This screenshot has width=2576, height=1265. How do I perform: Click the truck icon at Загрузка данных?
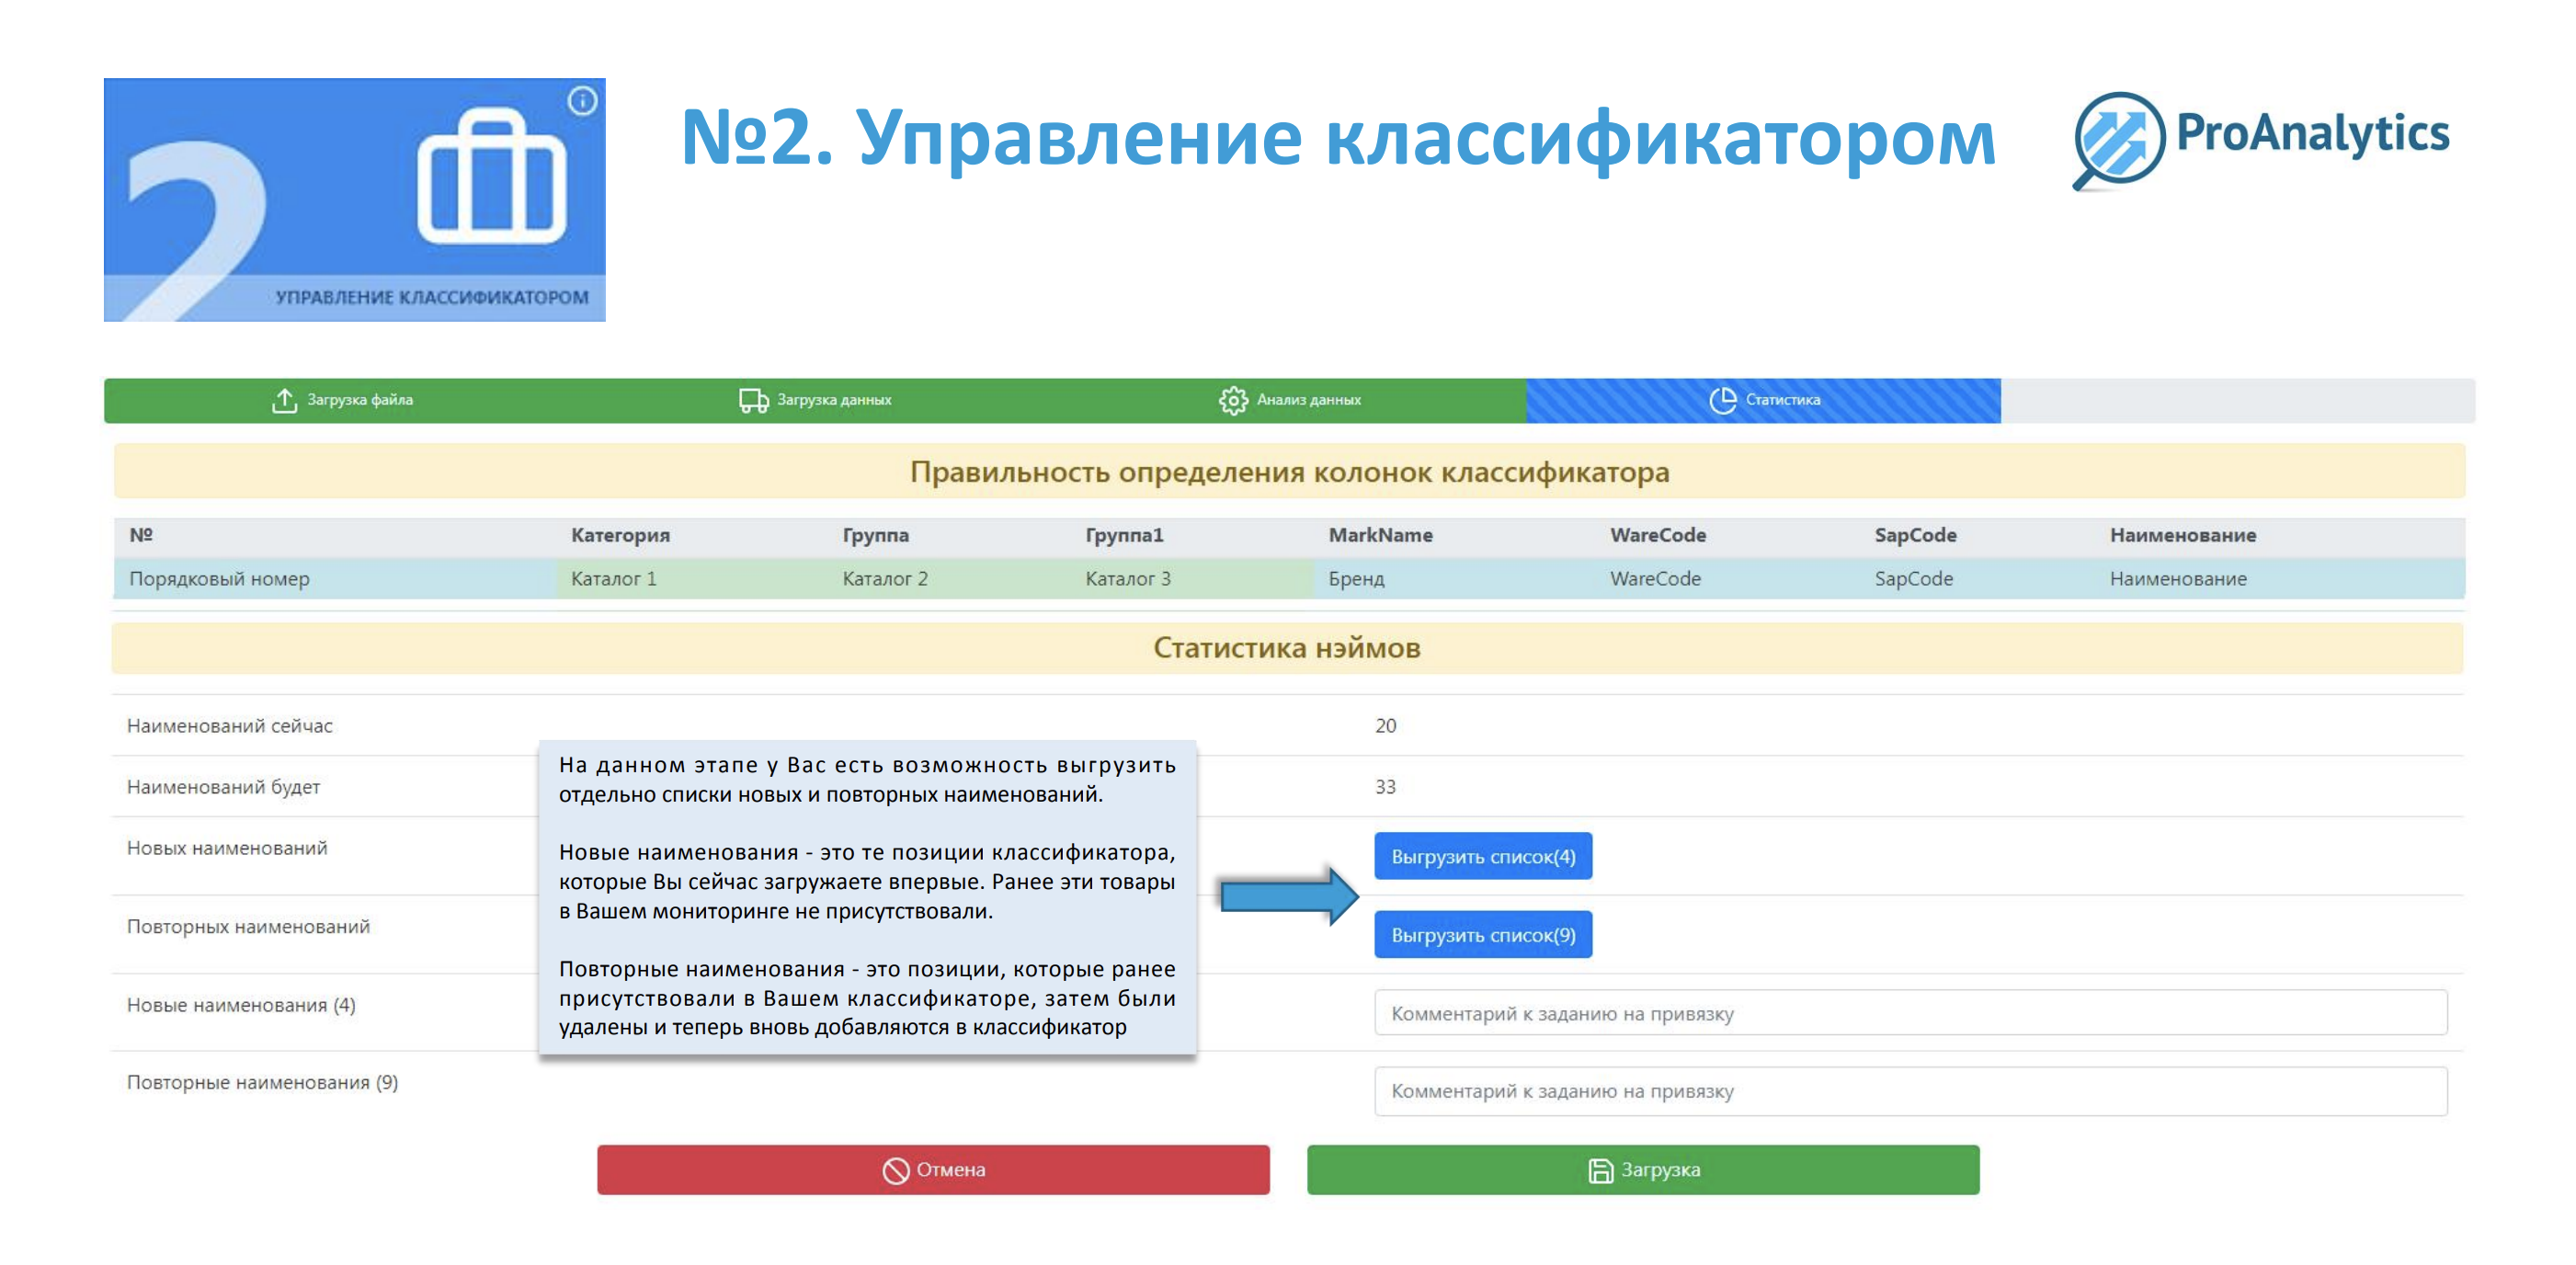(x=753, y=400)
